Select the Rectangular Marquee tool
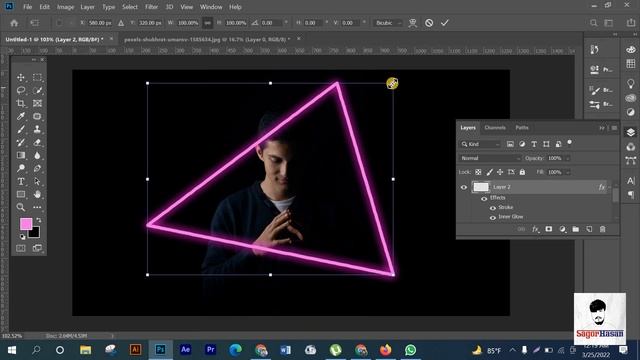Viewport: 640px width, 360px height. [37, 77]
